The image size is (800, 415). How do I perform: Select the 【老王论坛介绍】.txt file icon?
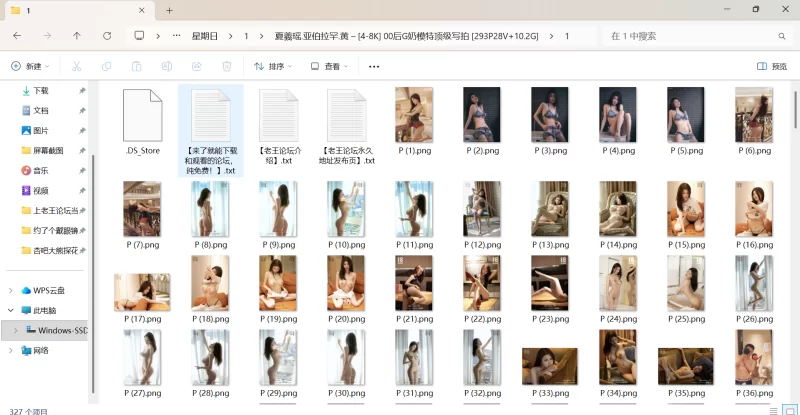(x=279, y=115)
